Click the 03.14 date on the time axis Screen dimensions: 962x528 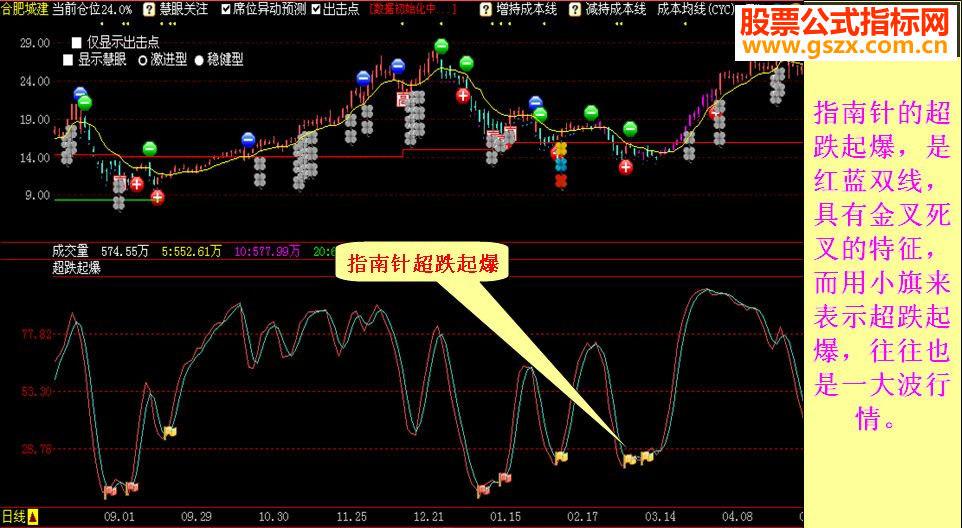[661, 517]
